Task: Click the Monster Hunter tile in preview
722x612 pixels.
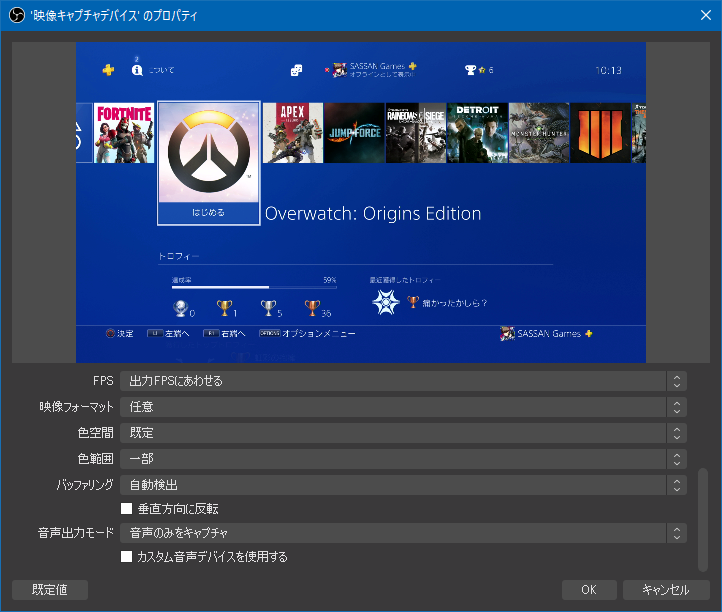Action: 539,133
